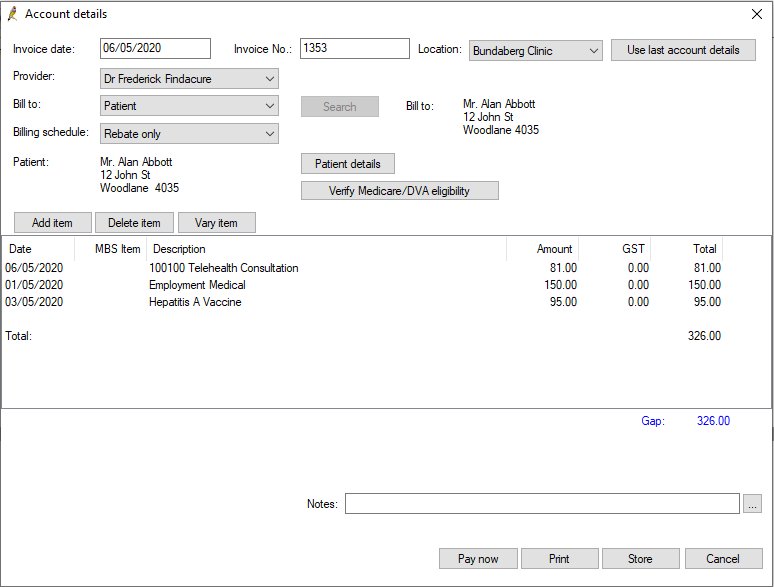This screenshot has height=587, width=774.
Task: Click Pay now button
Action: [478, 558]
